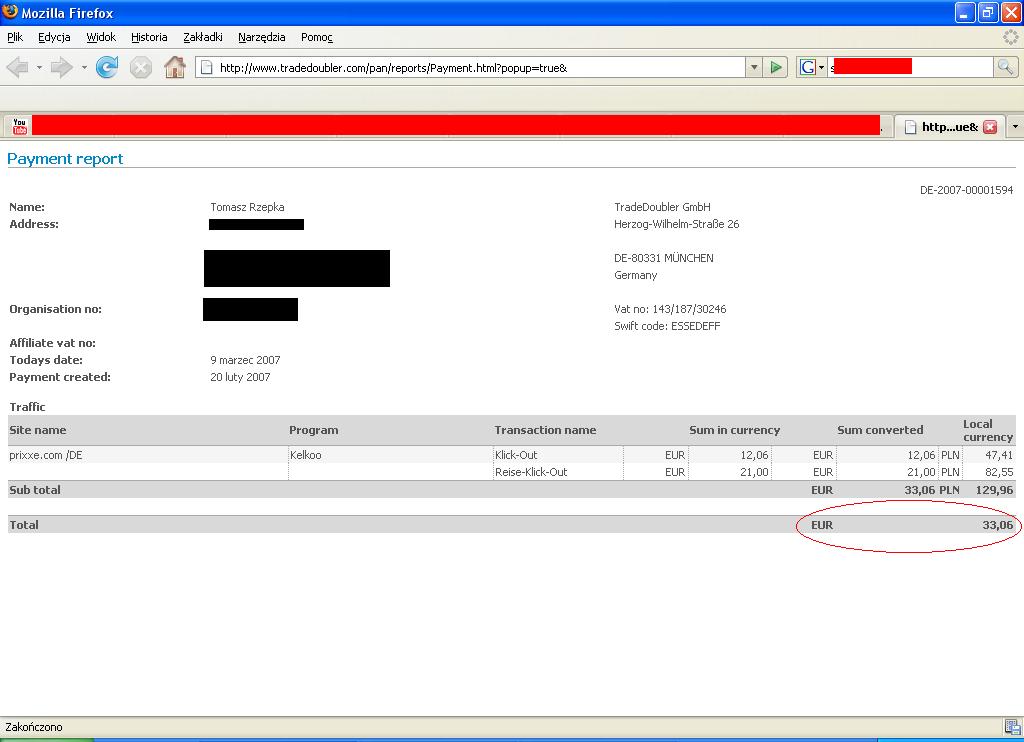The width and height of the screenshot is (1024, 742).
Task: Open the Pomoc menu
Action: pos(317,37)
